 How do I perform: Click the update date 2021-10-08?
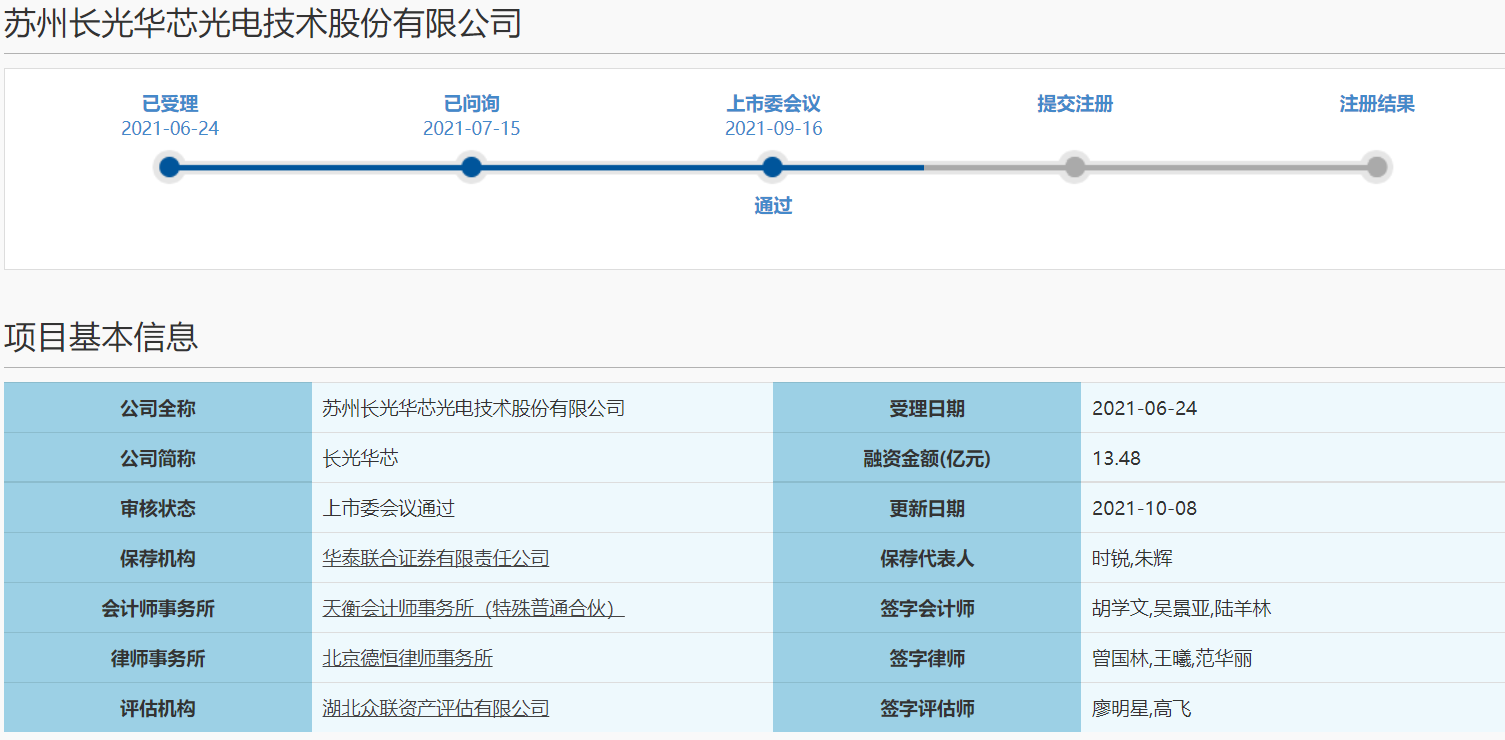1144,508
